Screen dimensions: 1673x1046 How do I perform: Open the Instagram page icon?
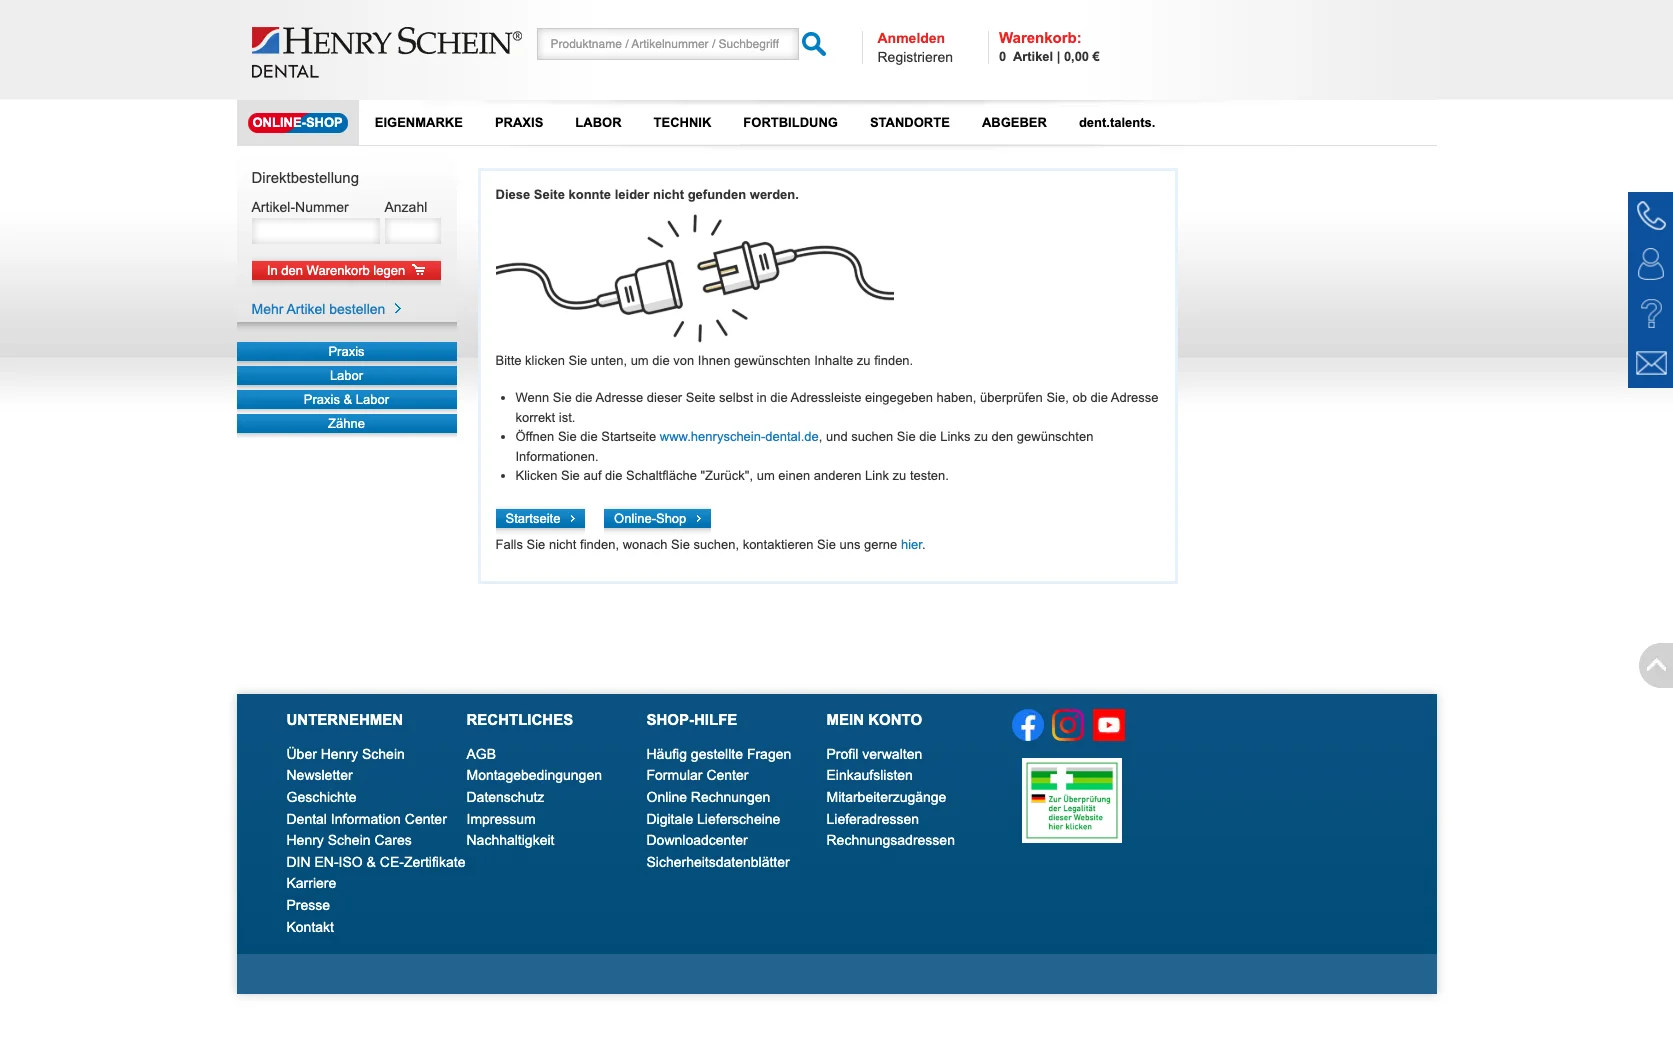click(1068, 725)
